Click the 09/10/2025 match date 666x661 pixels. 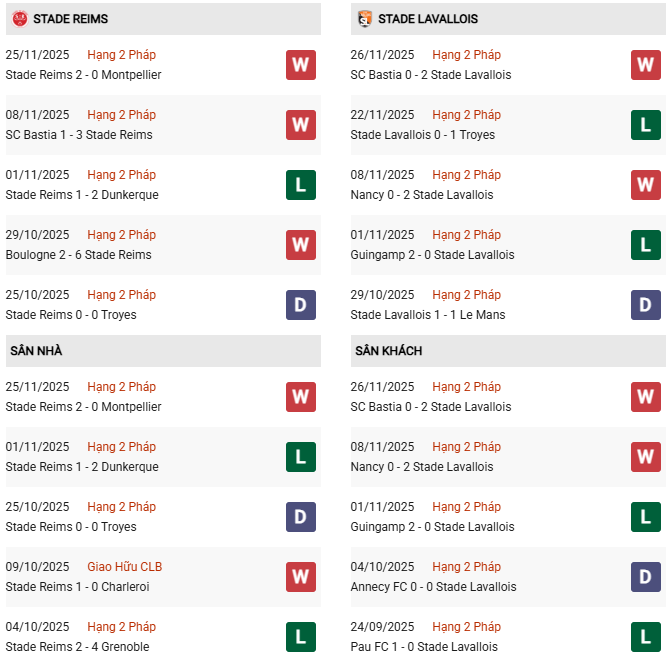(37, 567)
